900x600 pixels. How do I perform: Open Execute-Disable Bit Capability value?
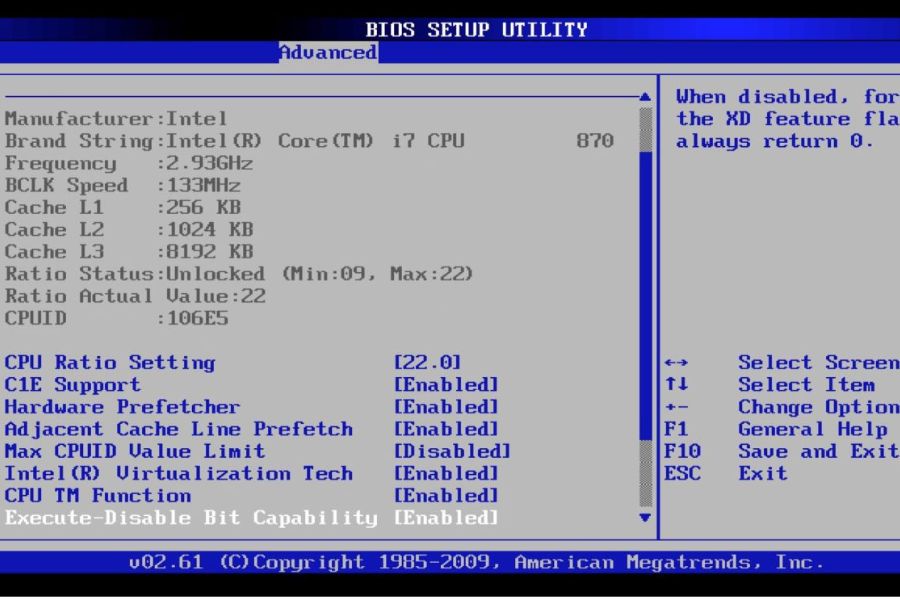[446, 518]
